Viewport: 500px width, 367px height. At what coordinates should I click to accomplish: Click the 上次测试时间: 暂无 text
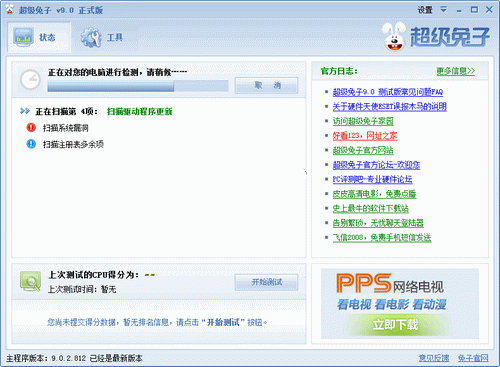click(x=82, y=289)
